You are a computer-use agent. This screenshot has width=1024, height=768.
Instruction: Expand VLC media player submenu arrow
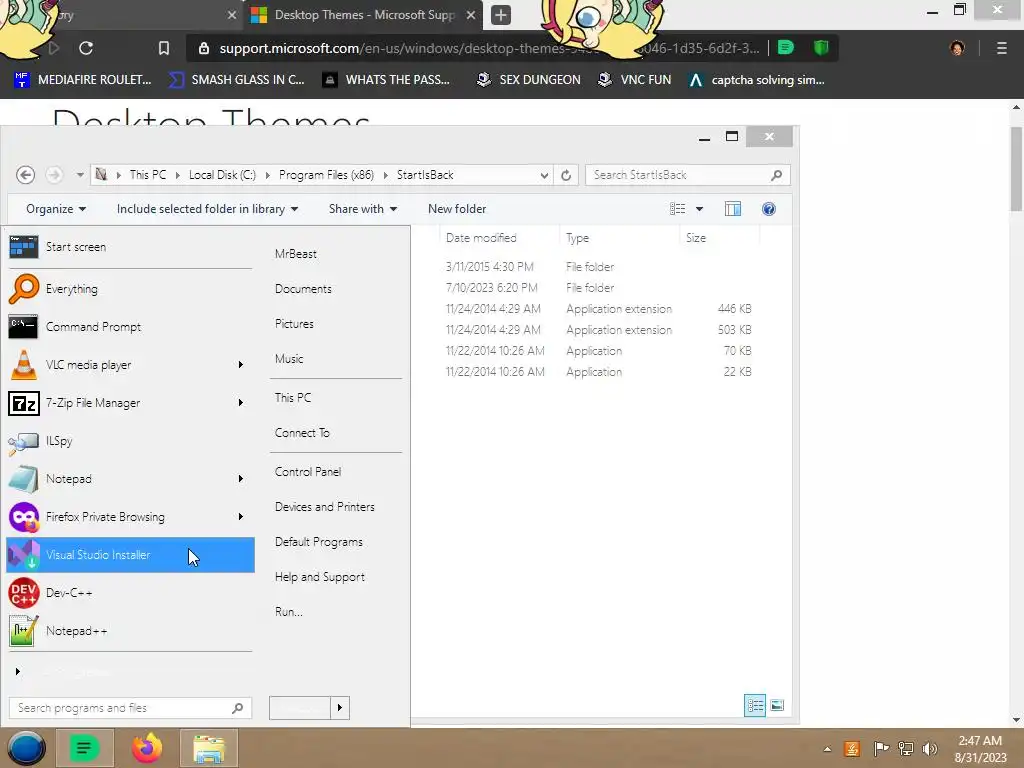pos(240,364)
